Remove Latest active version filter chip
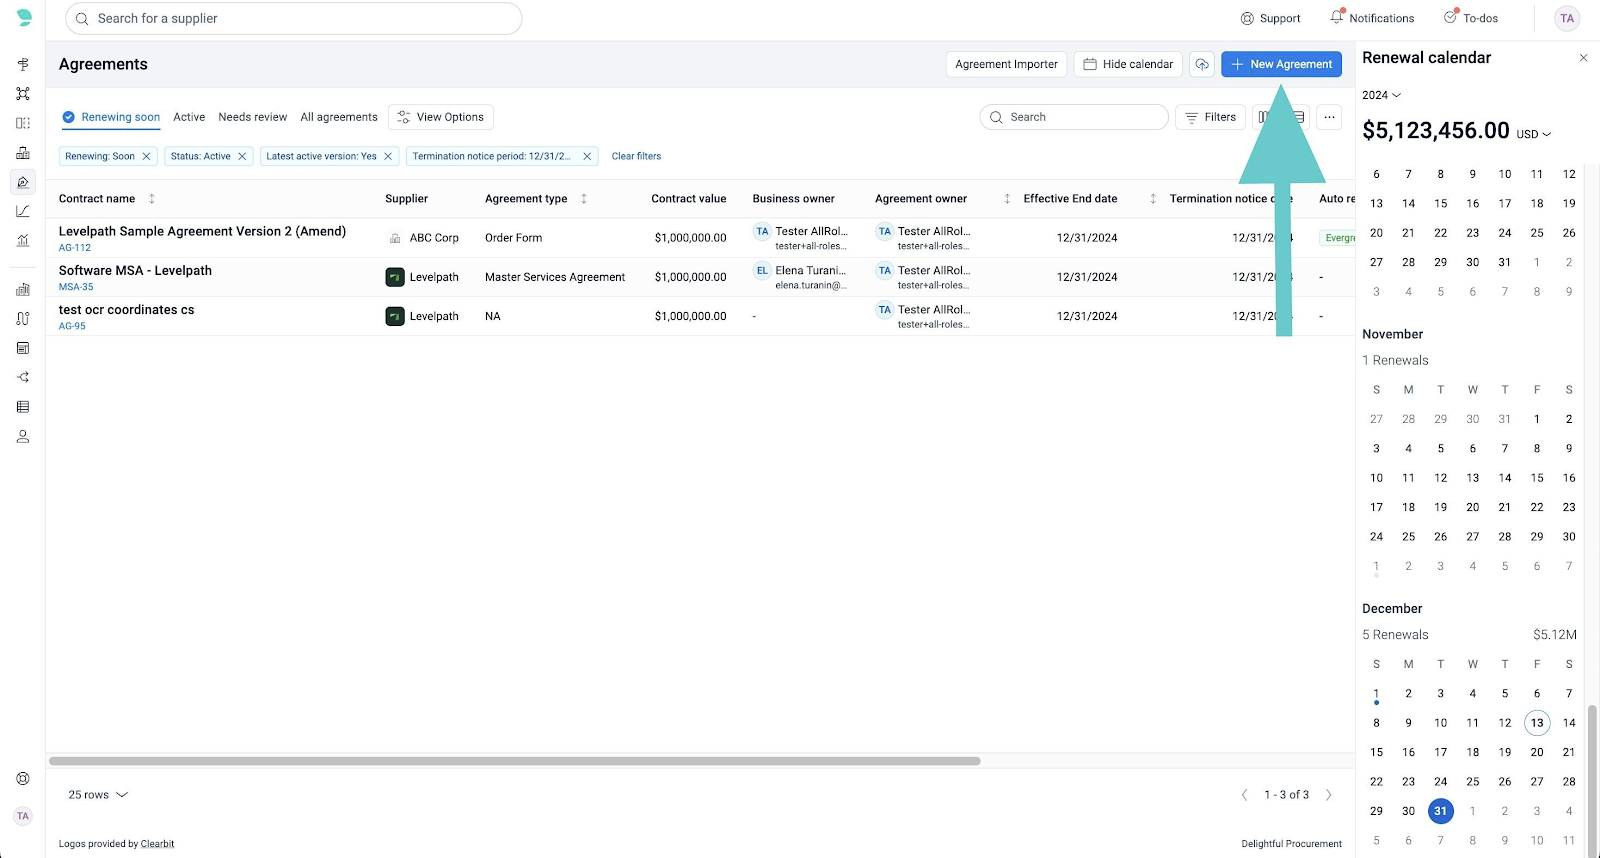Image resolution: width=1600 pixels, height=858 pixels. click(x=388, y=156)
